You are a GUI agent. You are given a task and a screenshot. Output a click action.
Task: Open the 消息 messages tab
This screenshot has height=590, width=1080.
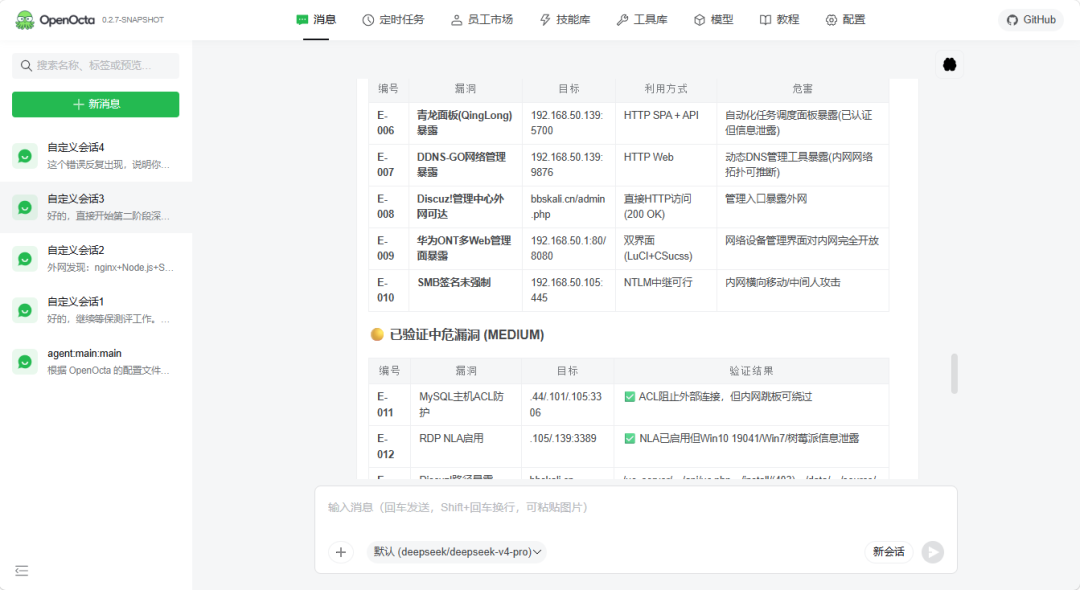click(x=316, y=20)
